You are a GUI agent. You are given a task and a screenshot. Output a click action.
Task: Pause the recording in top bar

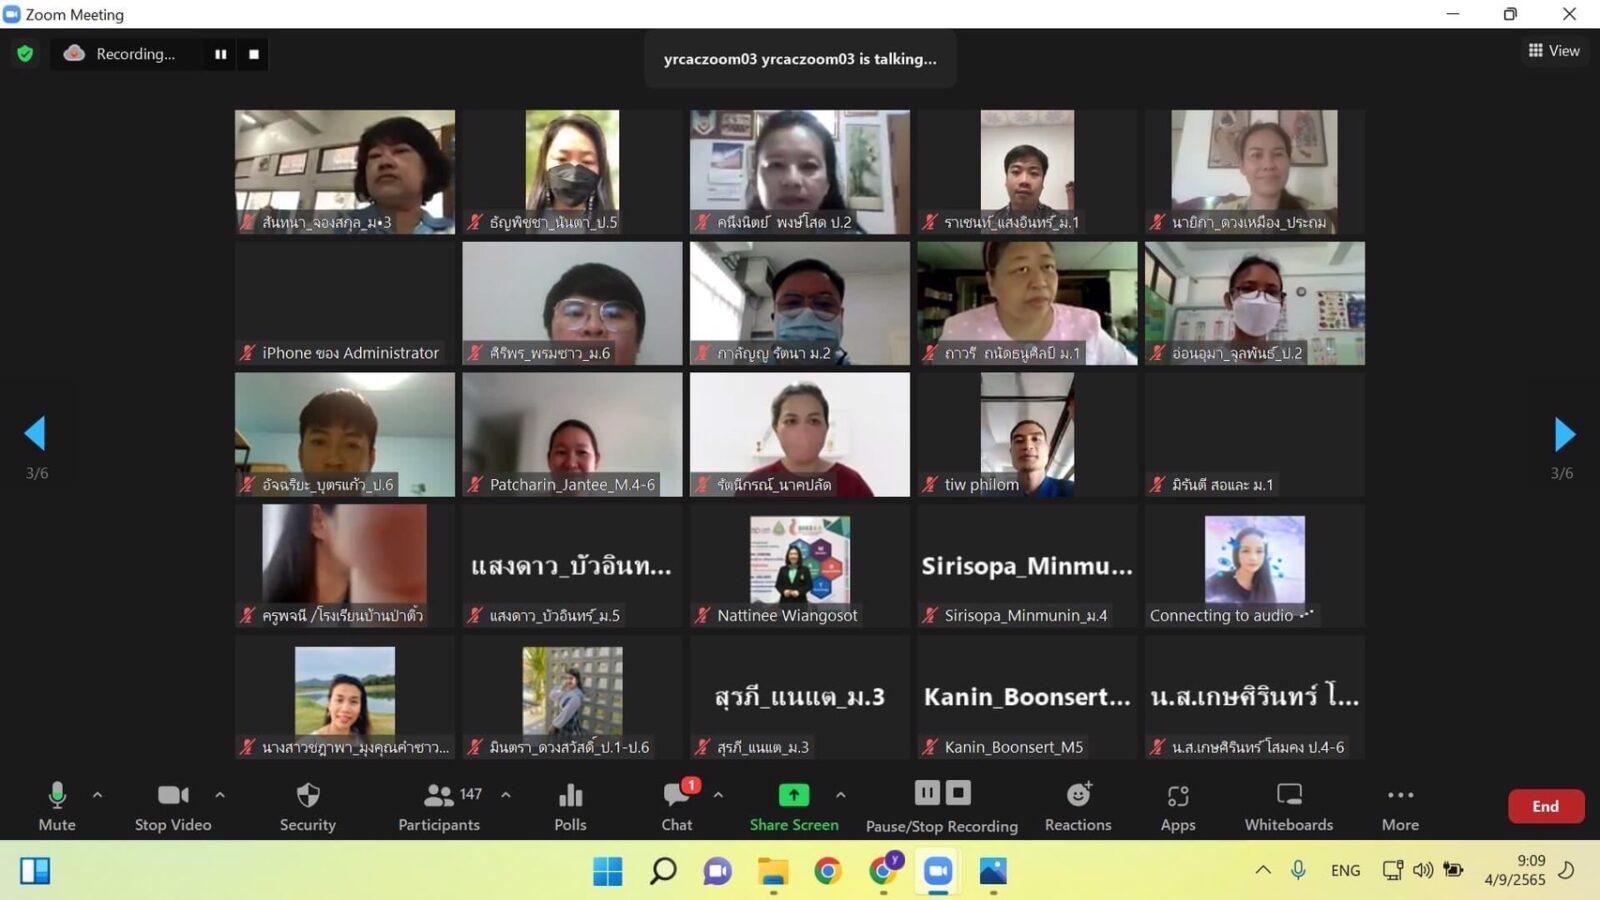point(220,54)
